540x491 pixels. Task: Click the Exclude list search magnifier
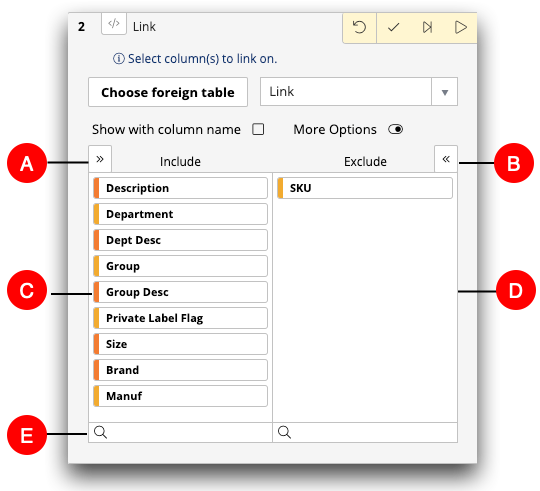click(x=284, y=432)
